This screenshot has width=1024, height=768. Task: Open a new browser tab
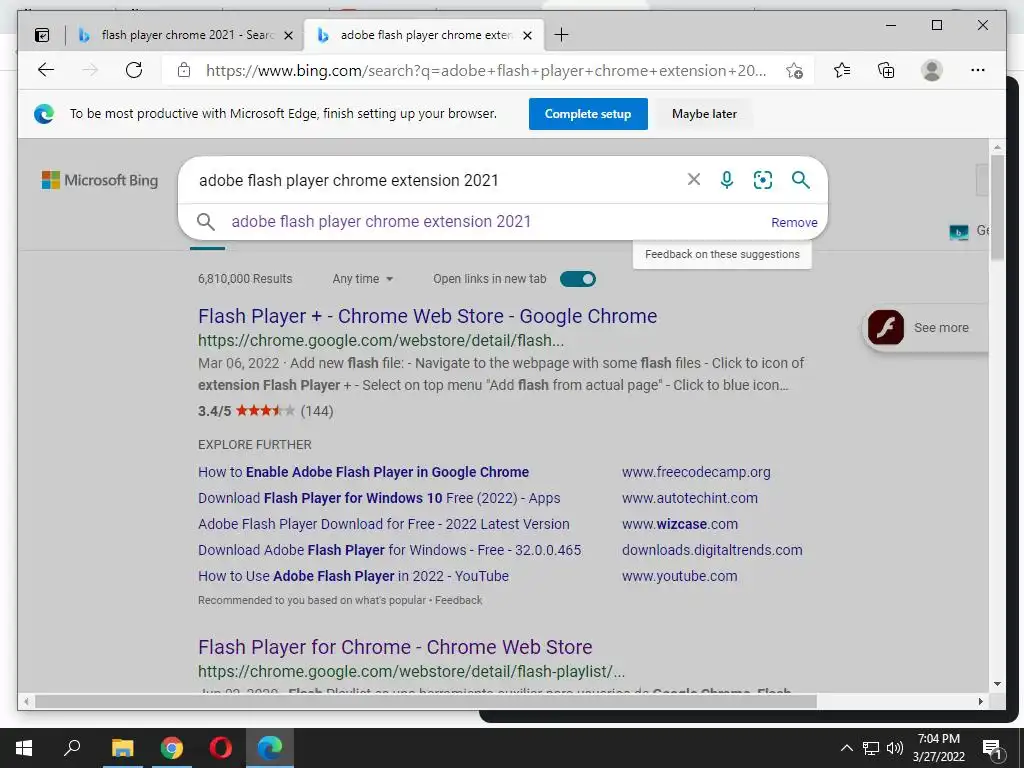[561, 35]
